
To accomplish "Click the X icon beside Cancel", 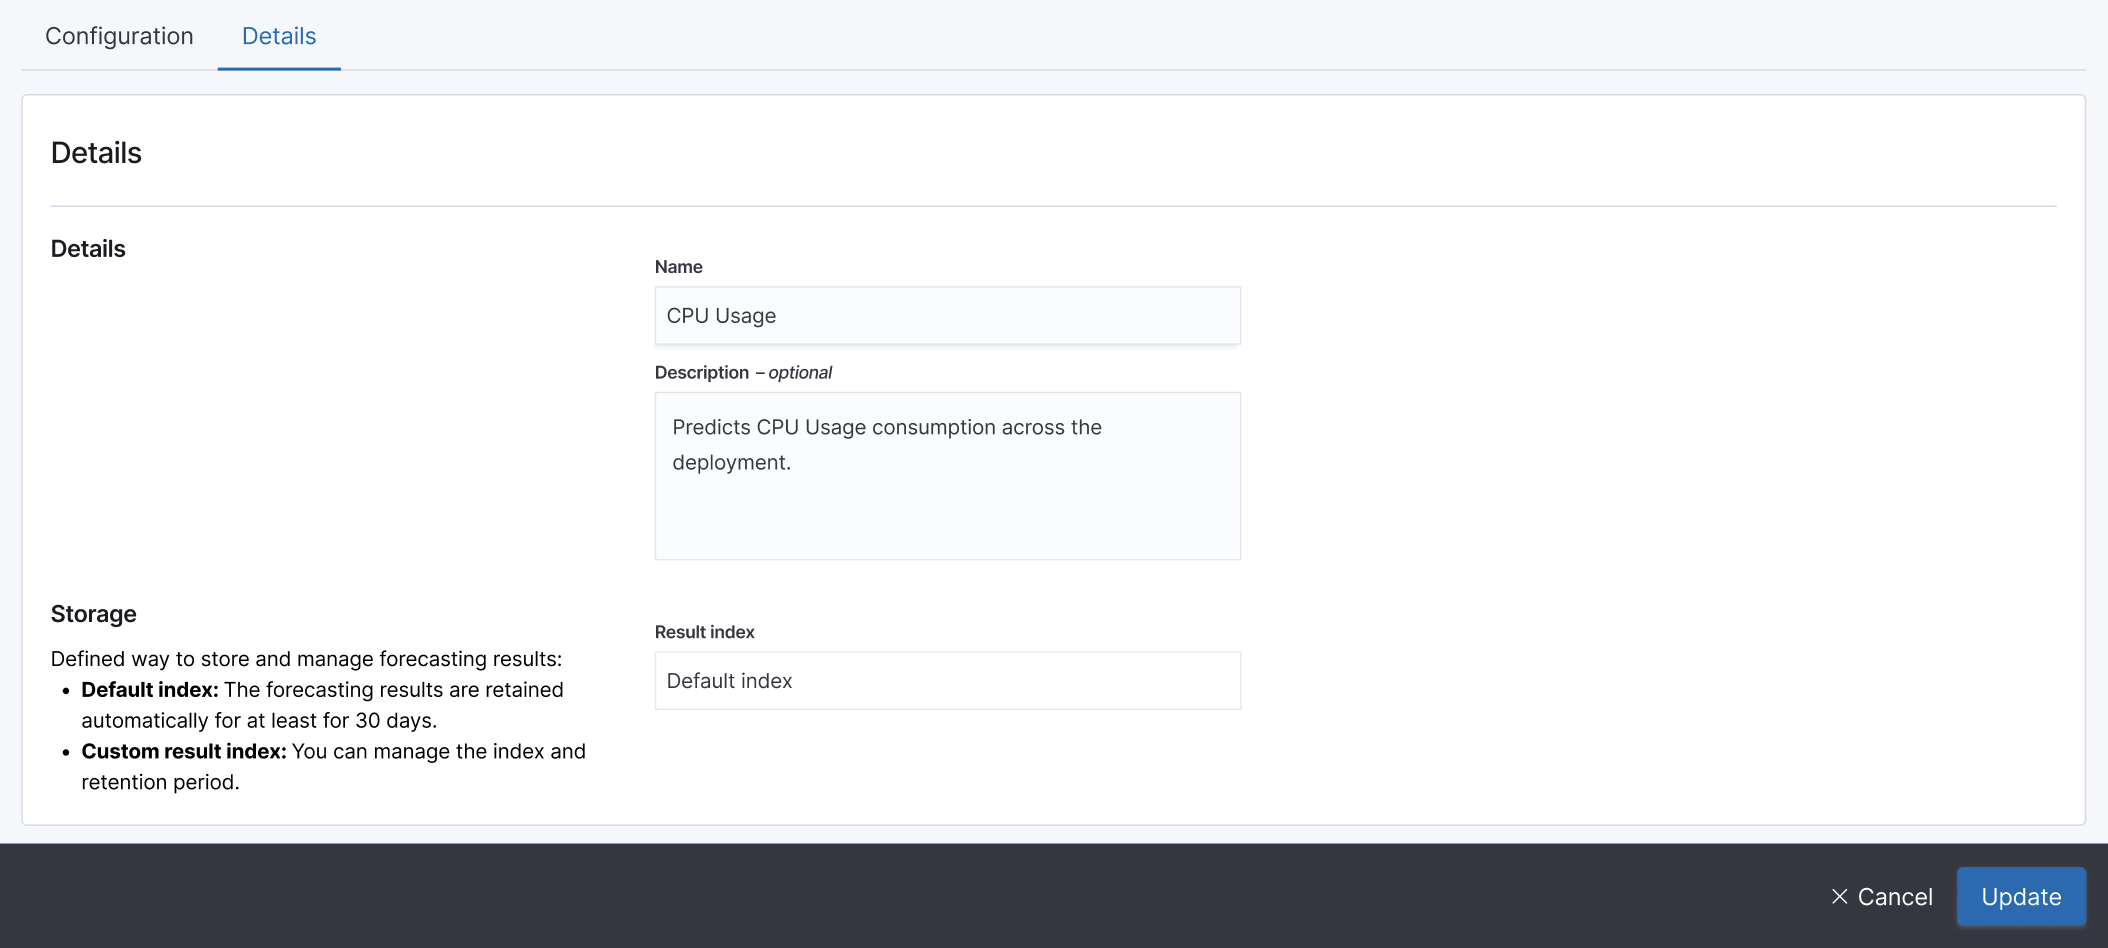I will pos(1838,896).
